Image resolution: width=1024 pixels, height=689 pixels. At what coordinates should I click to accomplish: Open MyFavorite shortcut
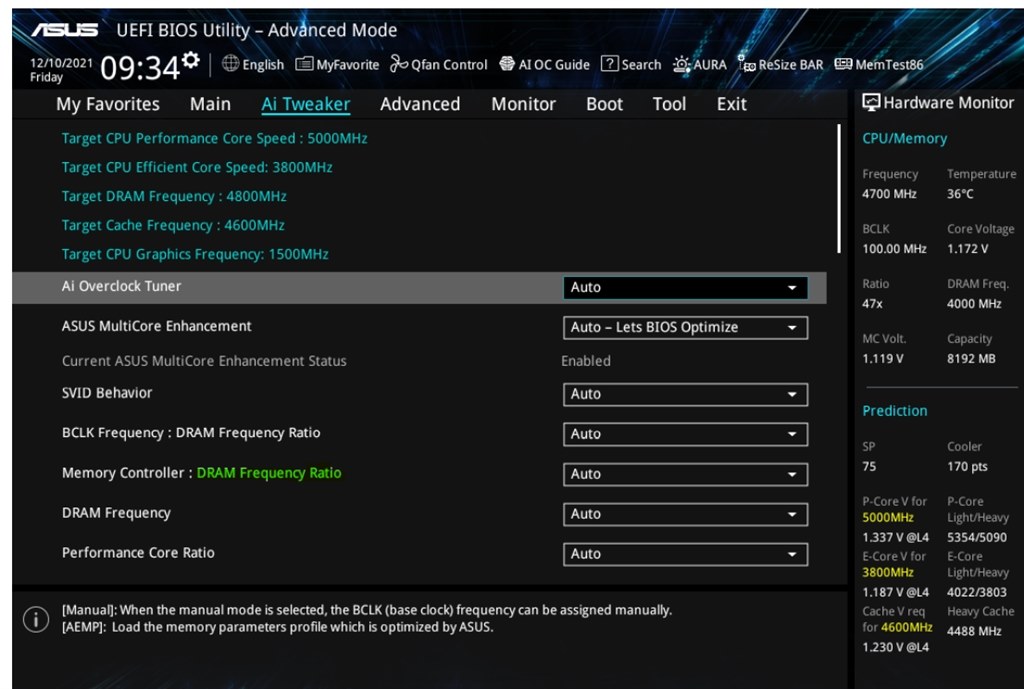coord(337,64)
